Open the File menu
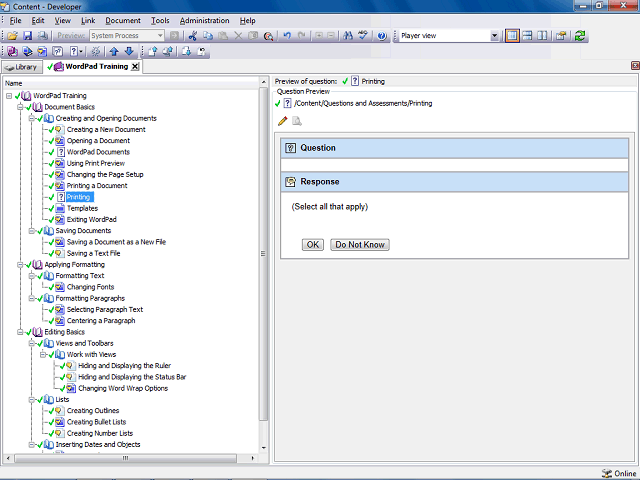 click(x=15, y=20)
